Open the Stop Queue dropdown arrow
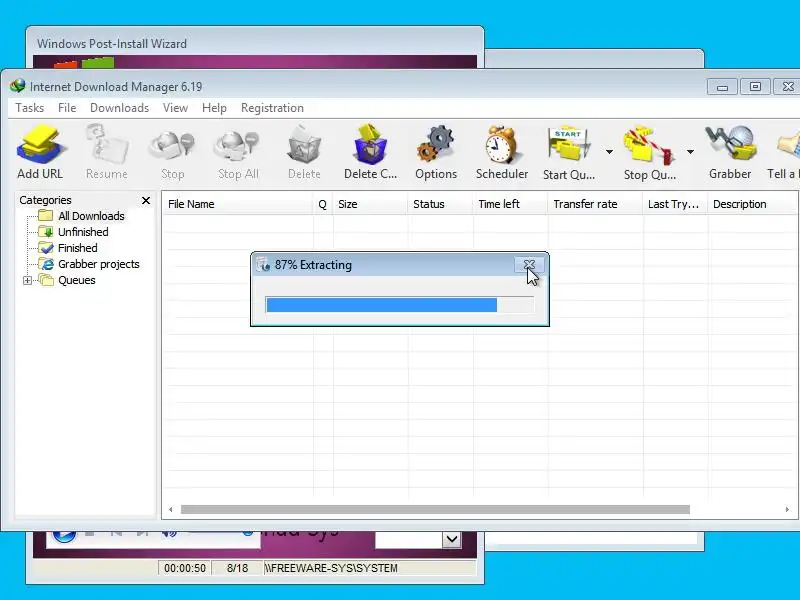 click(x=690, y=152)
